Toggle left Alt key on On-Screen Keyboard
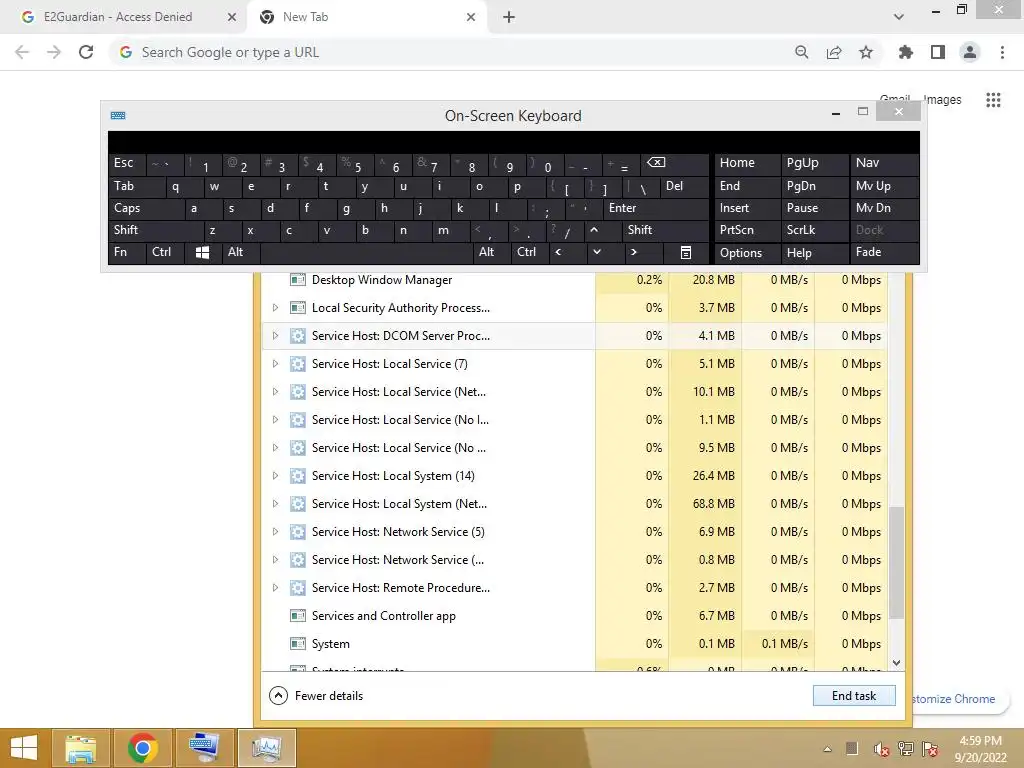The image size is (1024, 768). (x=241, y=252)
